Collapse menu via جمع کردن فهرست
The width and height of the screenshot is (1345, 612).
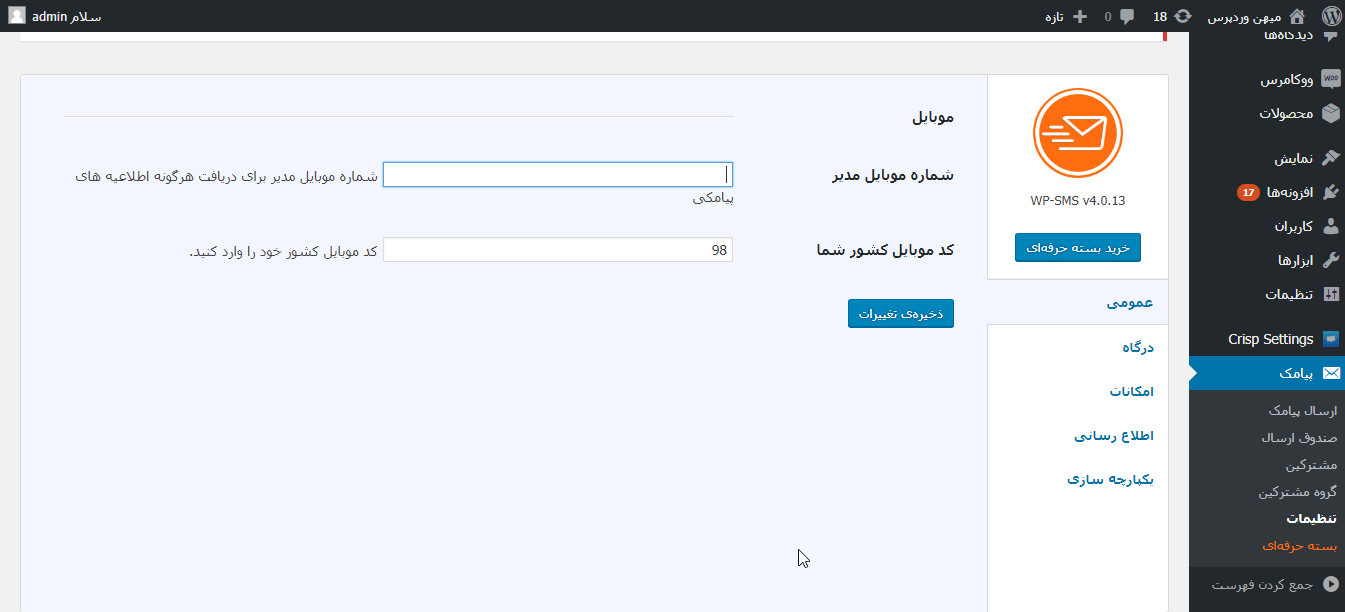[x=1261, y=584]
